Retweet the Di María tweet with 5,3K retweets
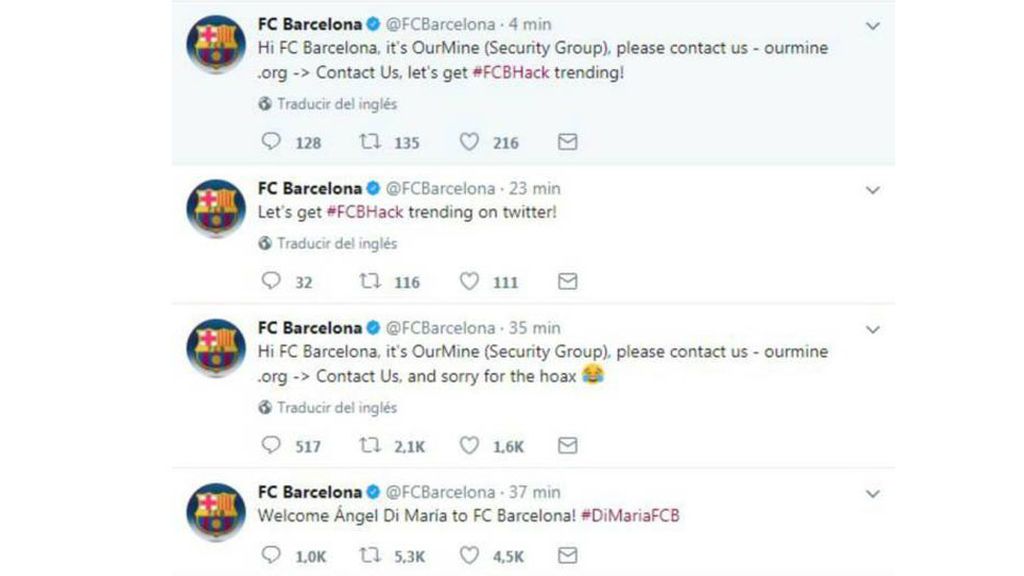The width and height of the screenshot is (1024, 576). point(370,555)
